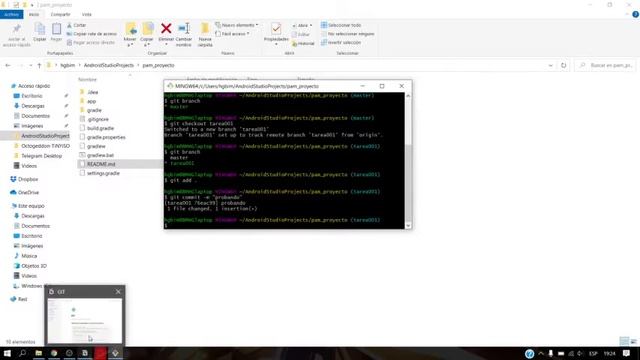The image size is (640, 360).
Task: Click the Pegar clipboard icon
Action: (56, 29)
